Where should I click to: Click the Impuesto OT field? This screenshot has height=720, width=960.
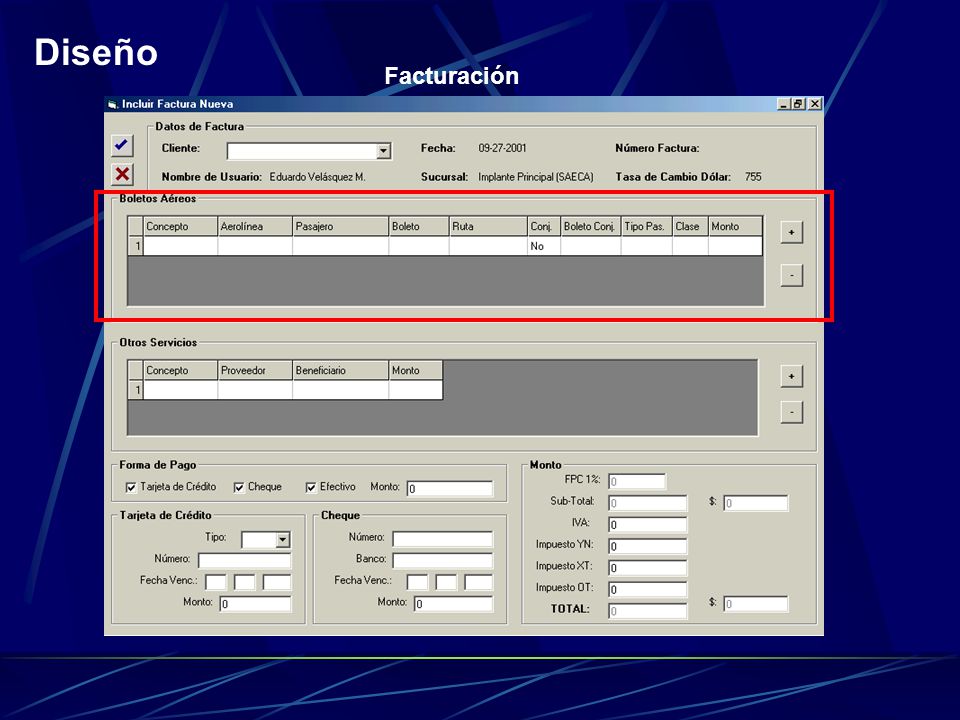coord(648,590)
